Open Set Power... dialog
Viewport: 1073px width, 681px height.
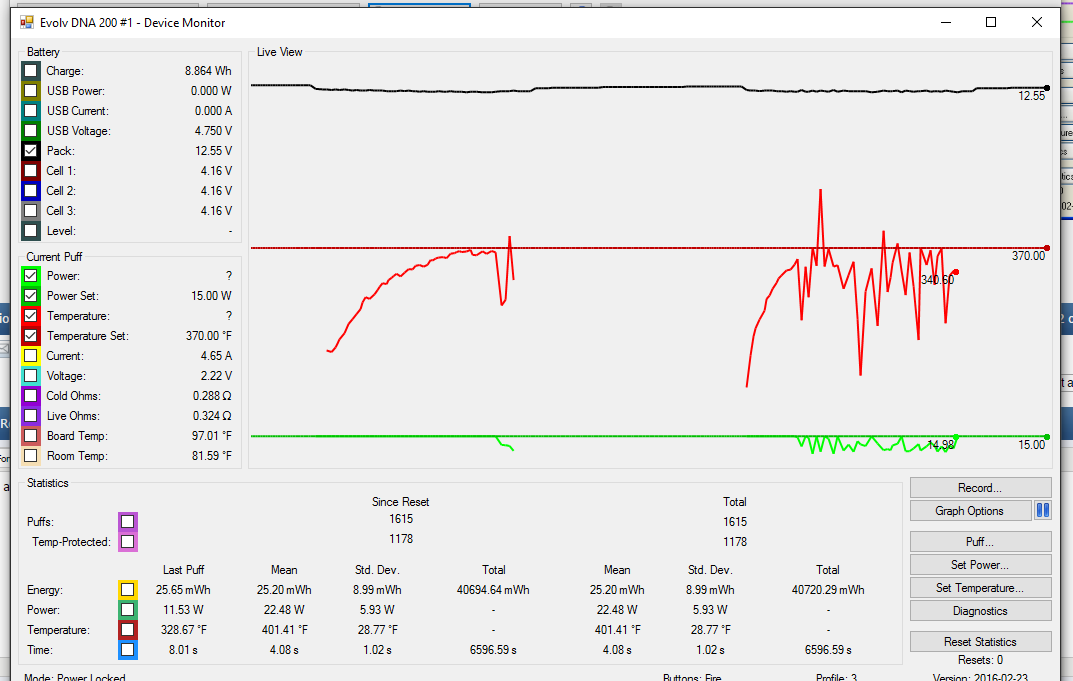point(980,565)
